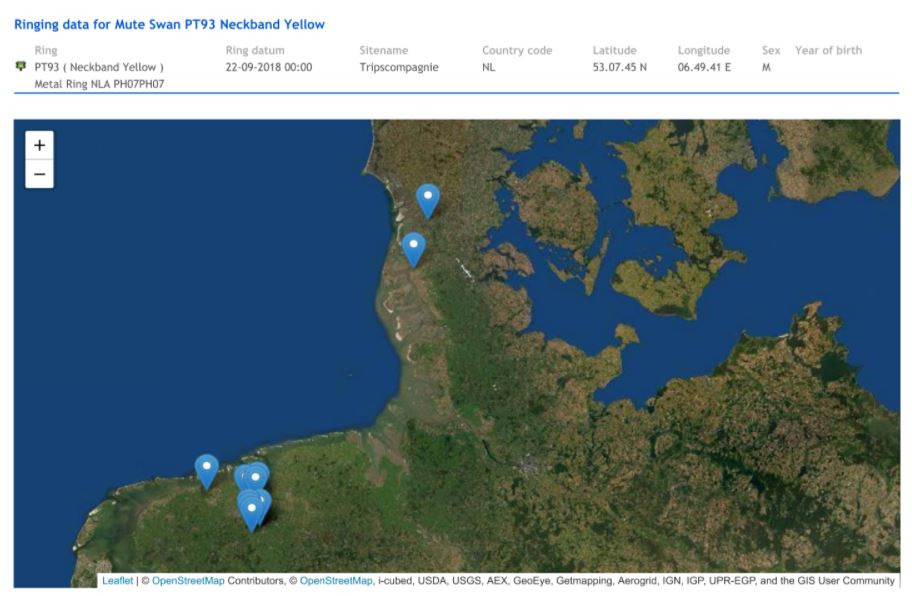Click the 'PT93 ( Neckband Yellow )' ring text
Viewport: 912px width, 596px height.
(99, 67)
